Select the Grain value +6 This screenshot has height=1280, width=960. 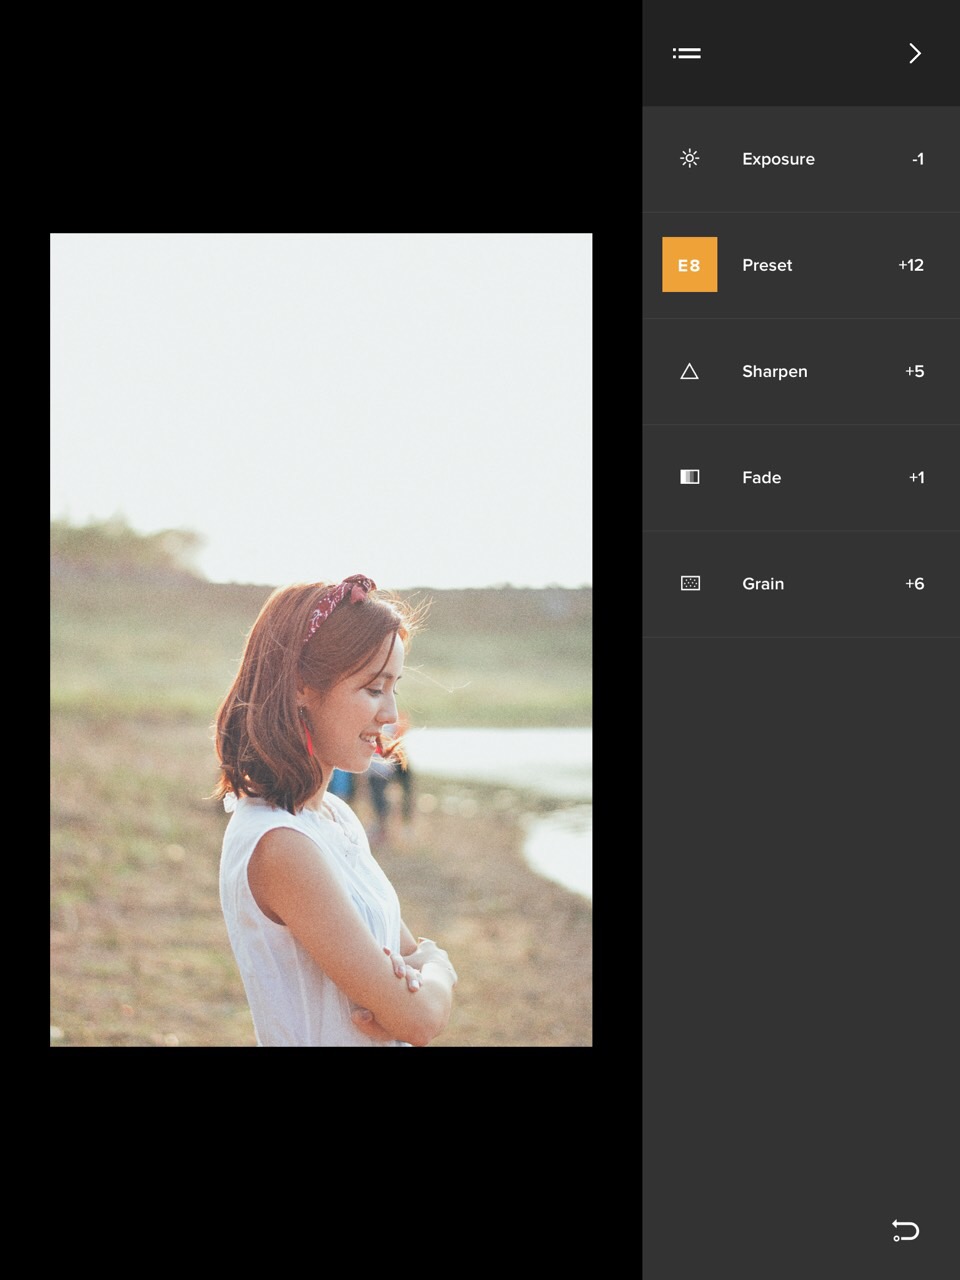point(914,583)
